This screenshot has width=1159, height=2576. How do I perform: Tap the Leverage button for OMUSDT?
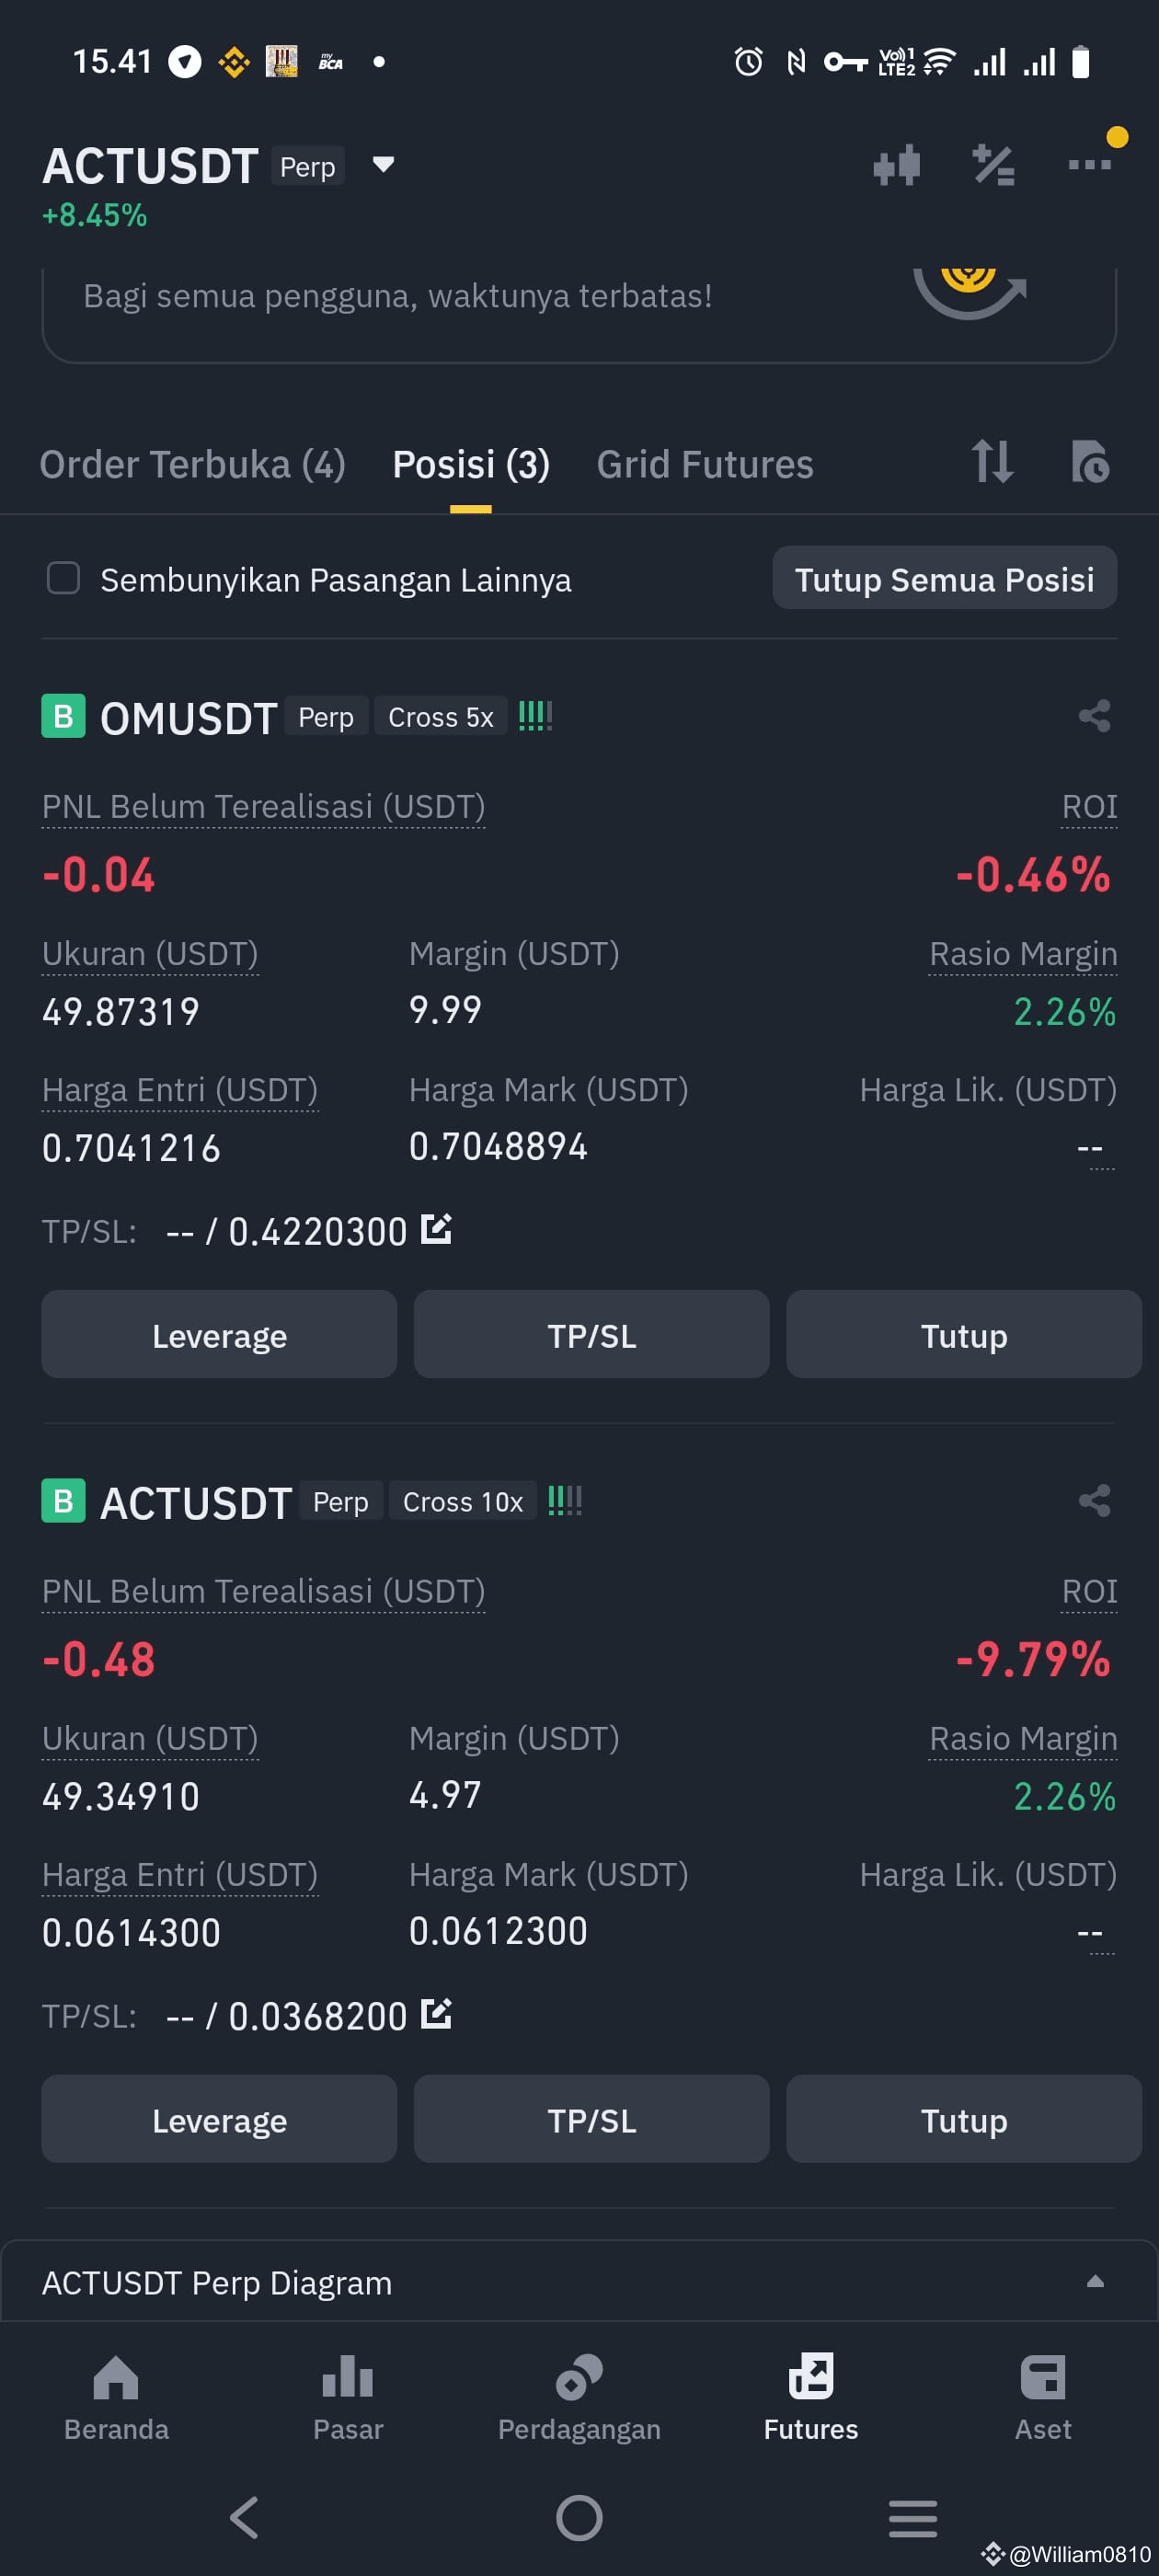point(219,1335)
